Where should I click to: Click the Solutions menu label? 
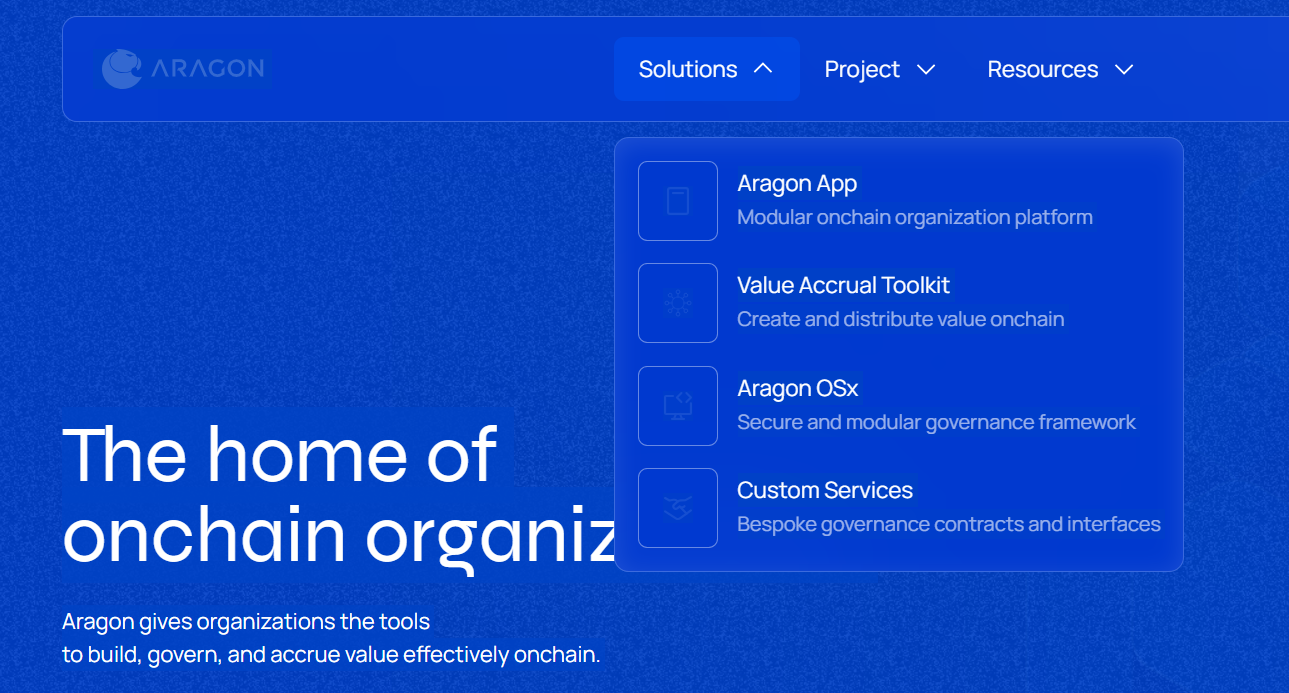688,69
